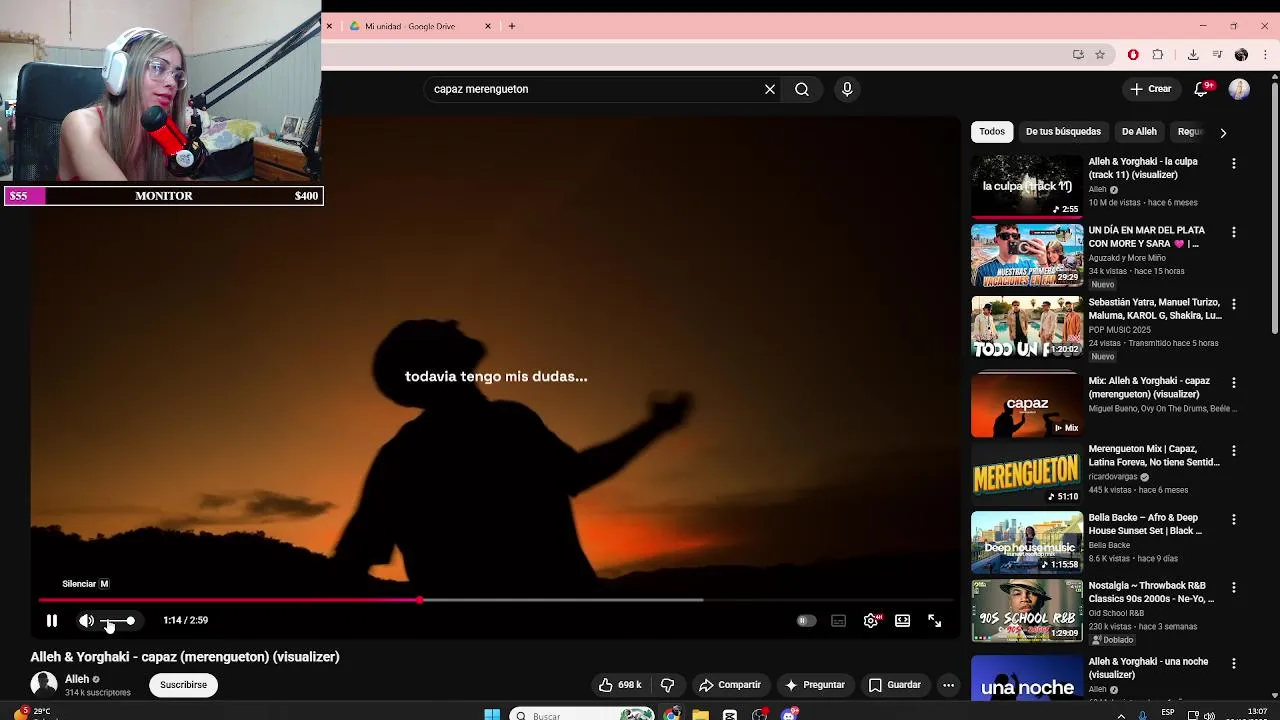Open the weather widget showing 29°C

click(30, 712)
